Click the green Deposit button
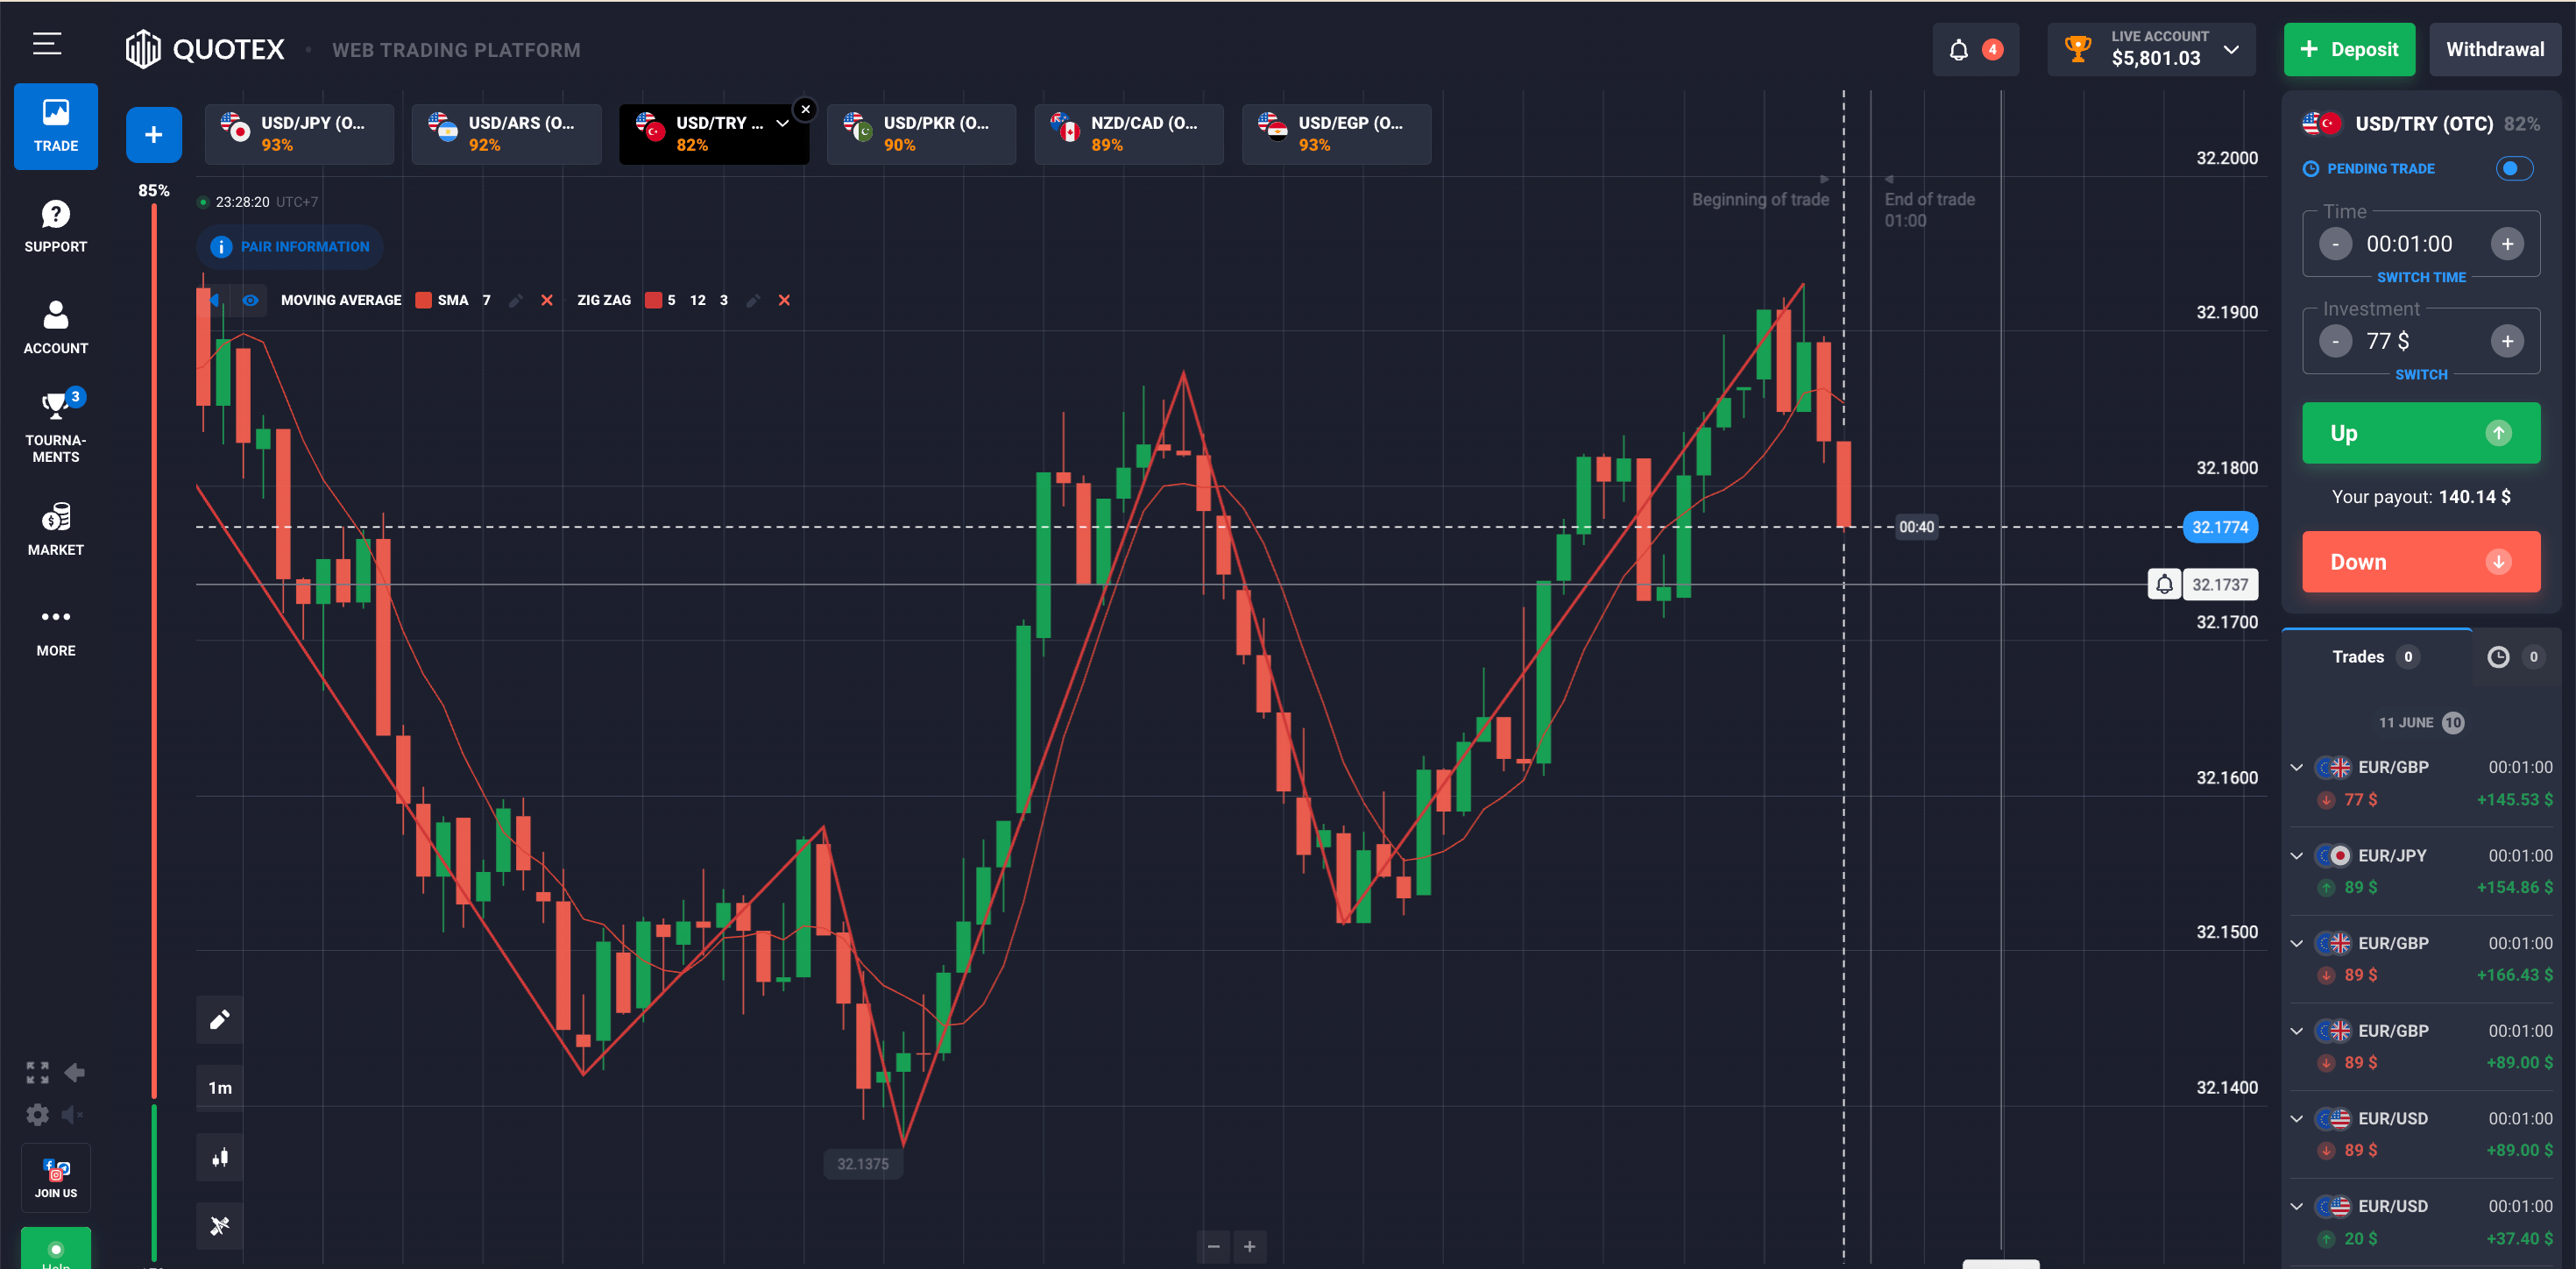This screenshot has height=1269, width=2576. (2348, 49)
